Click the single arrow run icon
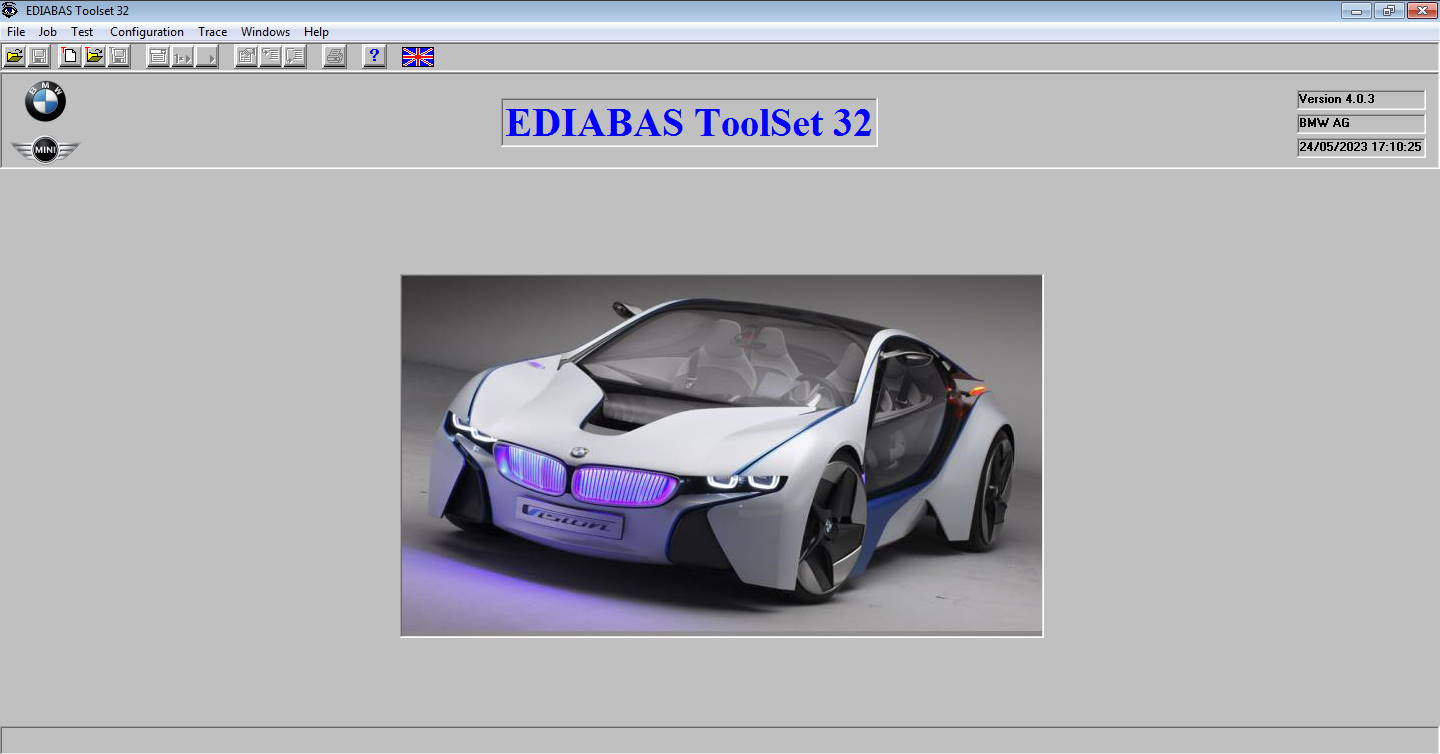Image resolution: width=1440 pixels, height=754 pixels. 207,56
